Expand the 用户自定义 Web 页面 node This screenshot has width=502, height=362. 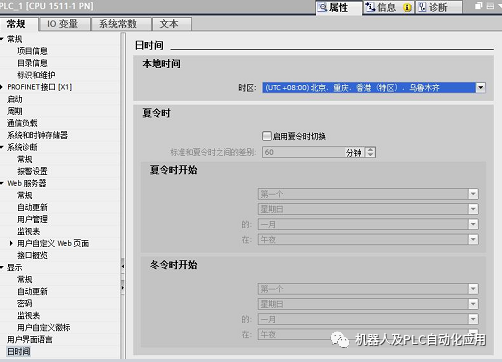[11, 243]
